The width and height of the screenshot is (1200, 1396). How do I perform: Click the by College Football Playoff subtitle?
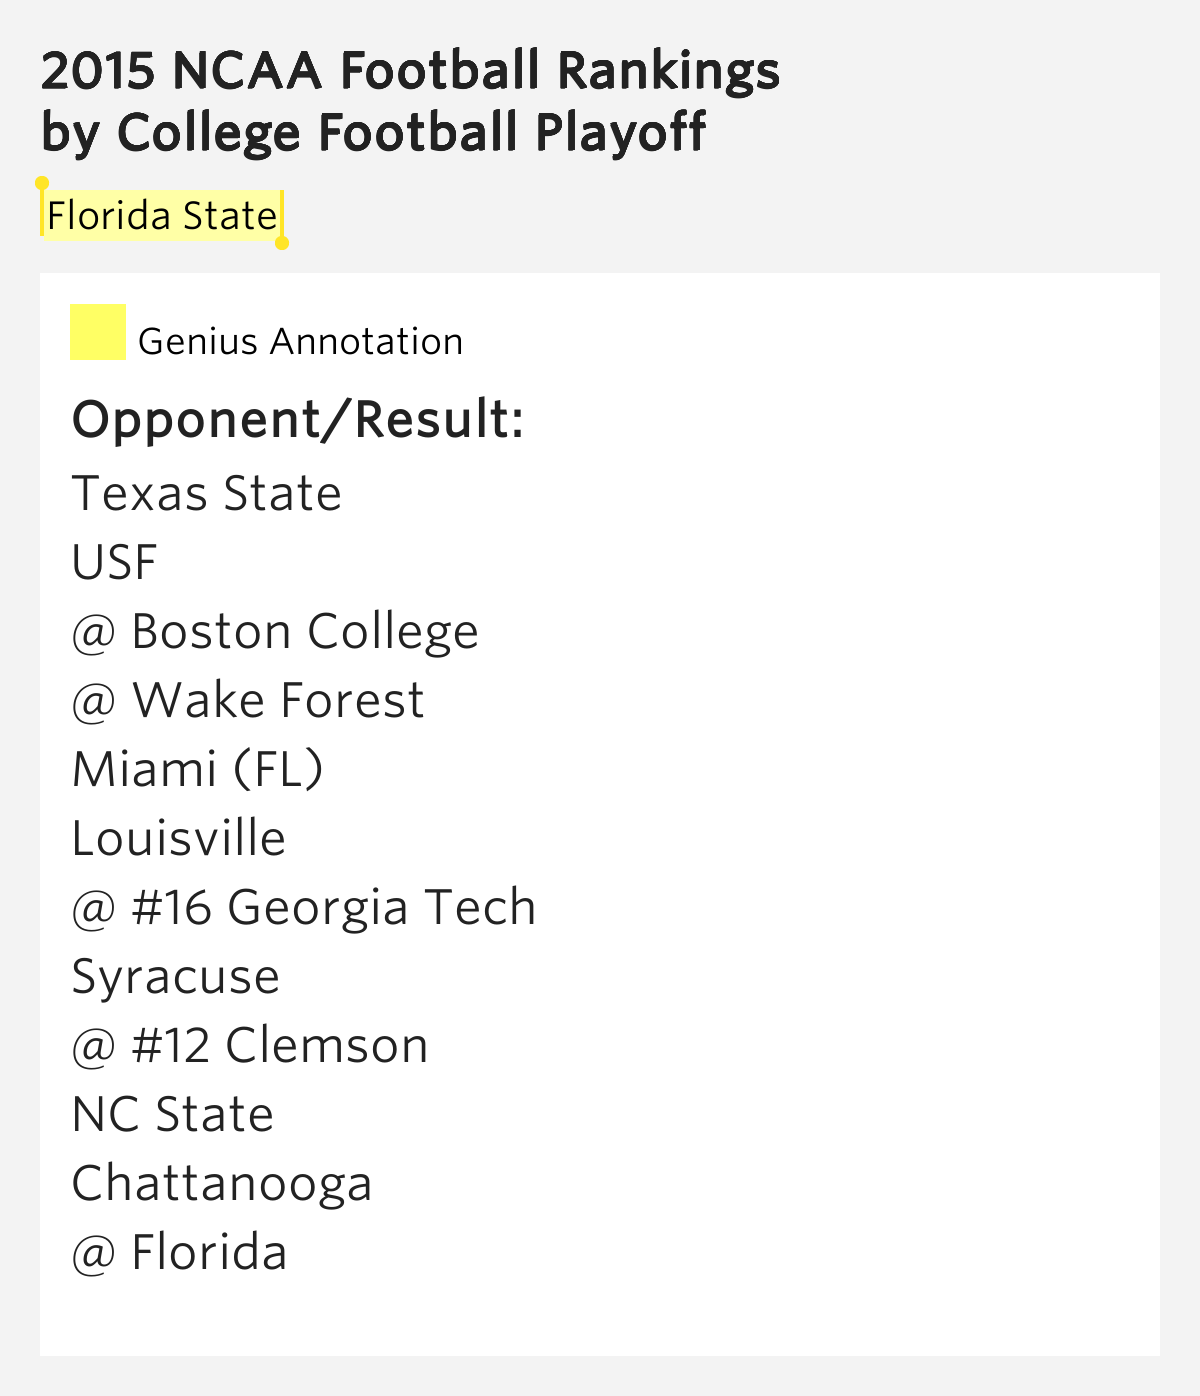coord(373,133)
